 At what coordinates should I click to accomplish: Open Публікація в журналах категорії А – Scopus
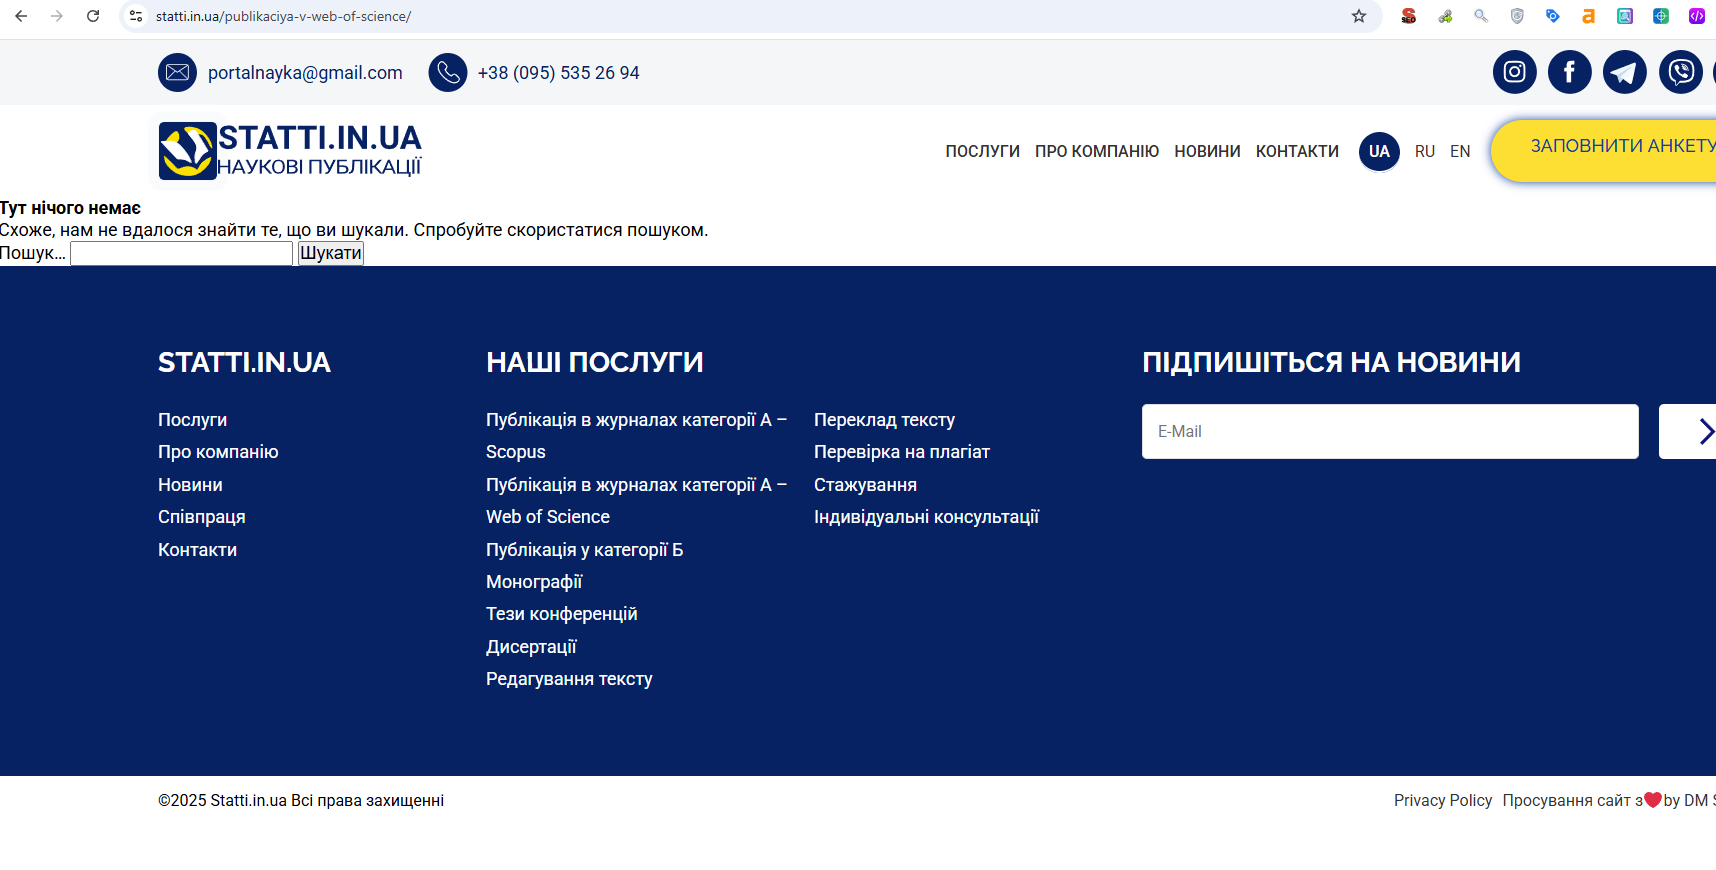point(636,436)
